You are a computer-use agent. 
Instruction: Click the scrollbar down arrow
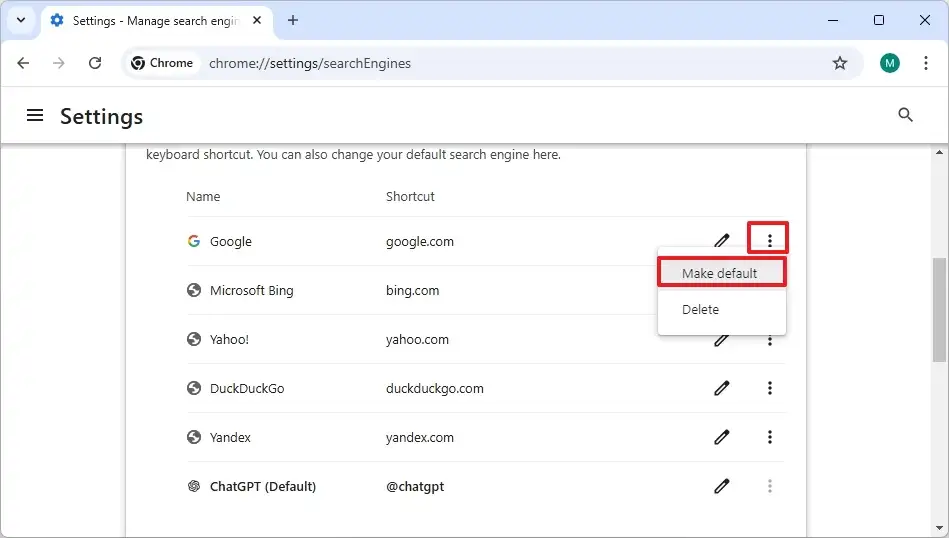[x=939, y=528]
